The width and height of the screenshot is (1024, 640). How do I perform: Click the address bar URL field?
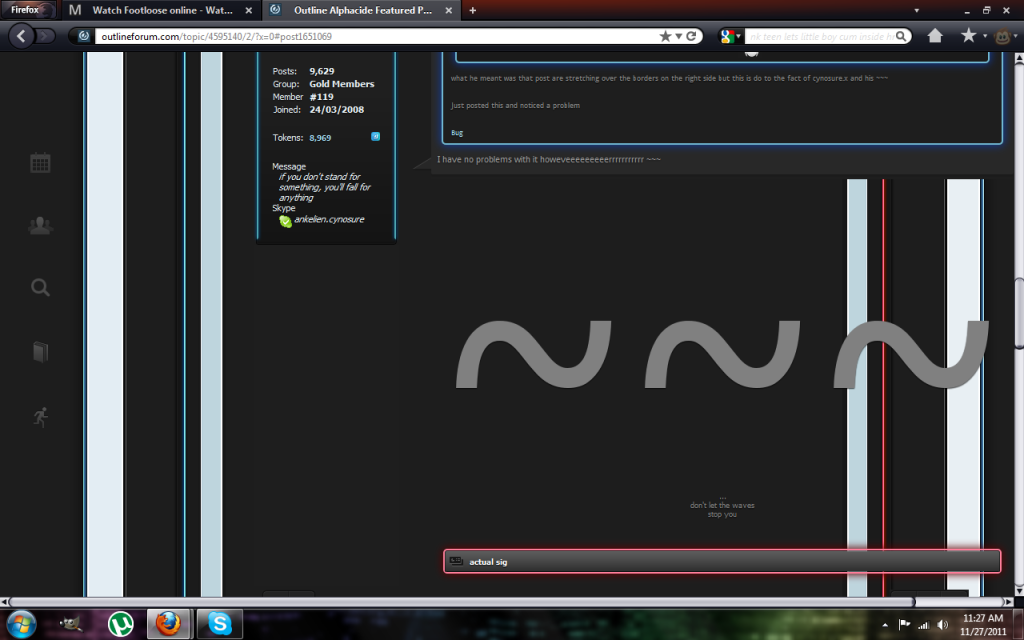370,36
